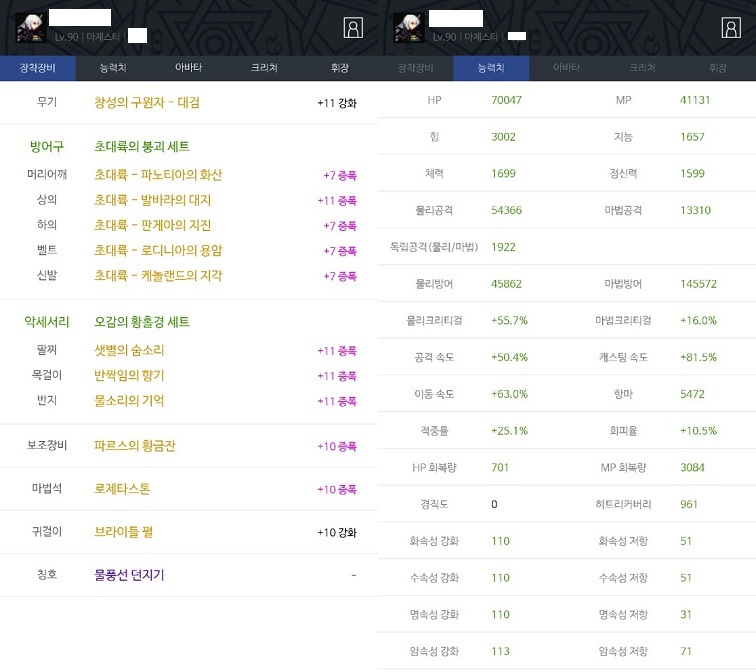Click +11 강화 value on weapon row
Image resolution: width=756 pixels, height=672 pixels.
(x=337, y=103)
